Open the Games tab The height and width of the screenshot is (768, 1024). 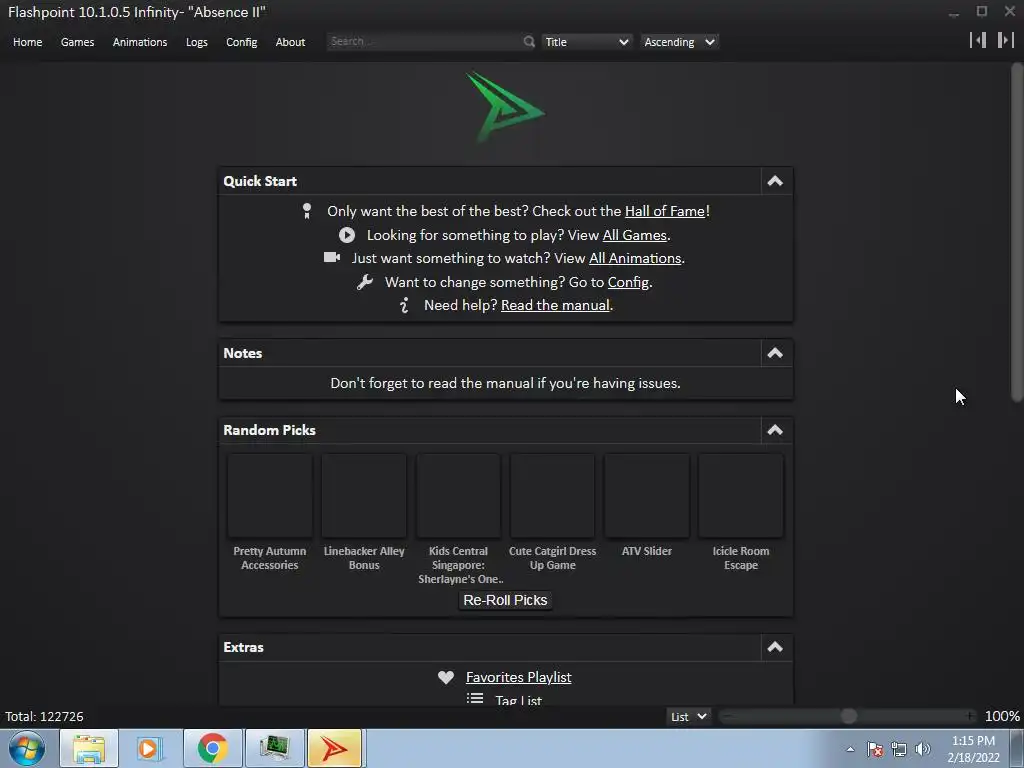click(77, 42)
